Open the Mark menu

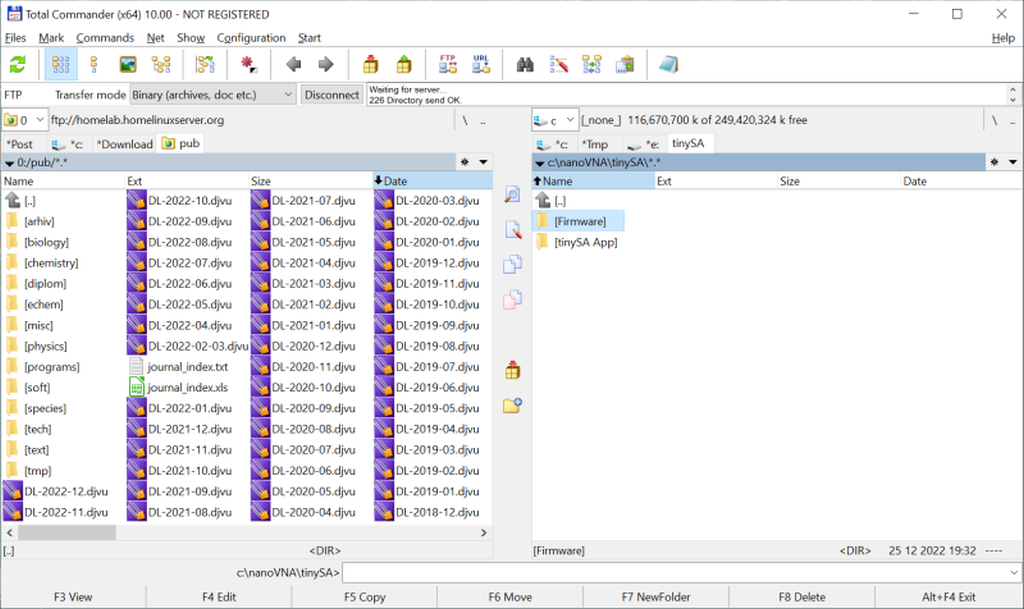pyautogui.click(x=51, y=38)
